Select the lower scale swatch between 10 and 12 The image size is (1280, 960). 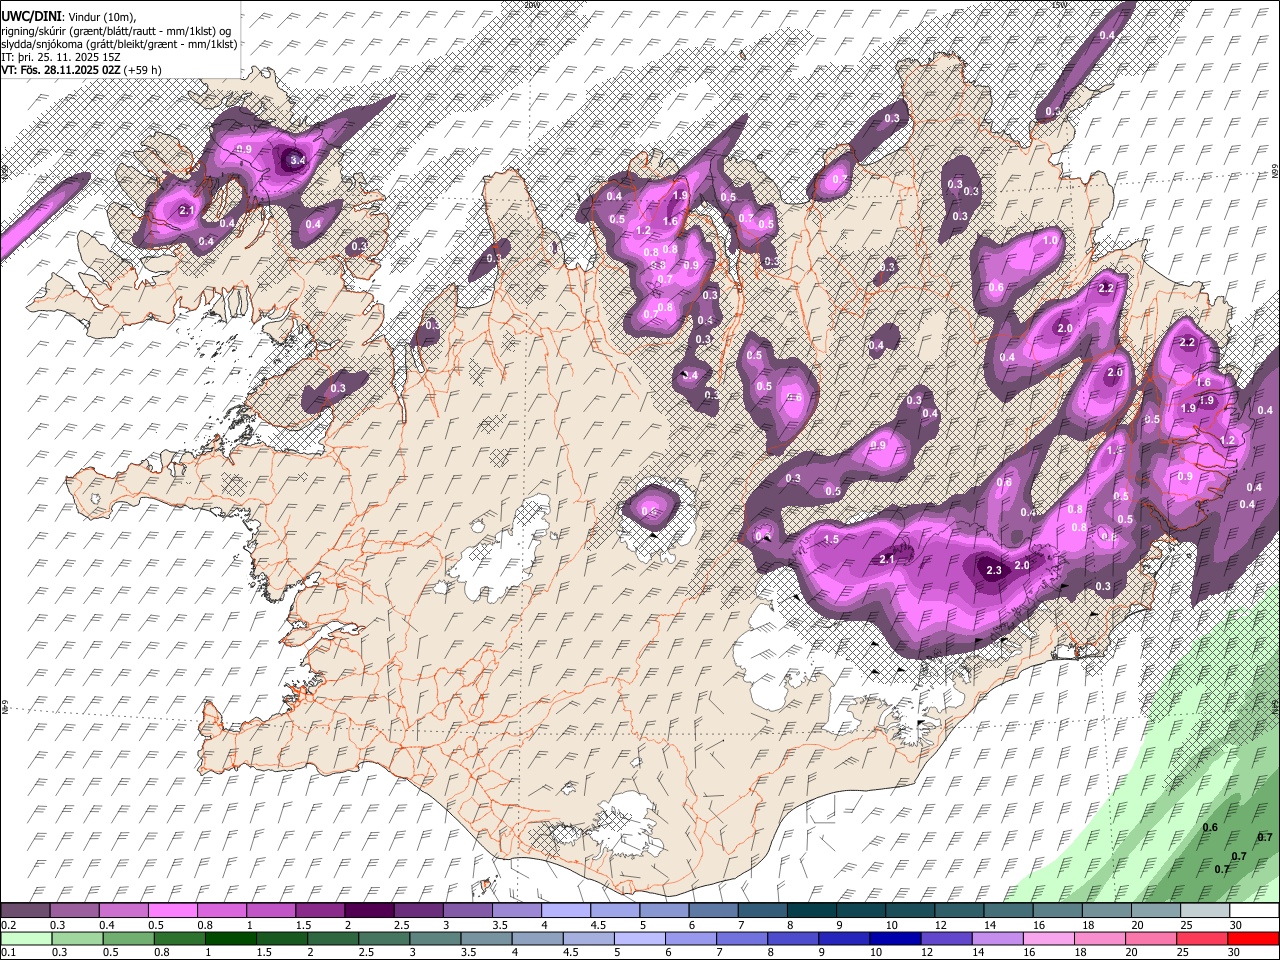pos(893,938)
